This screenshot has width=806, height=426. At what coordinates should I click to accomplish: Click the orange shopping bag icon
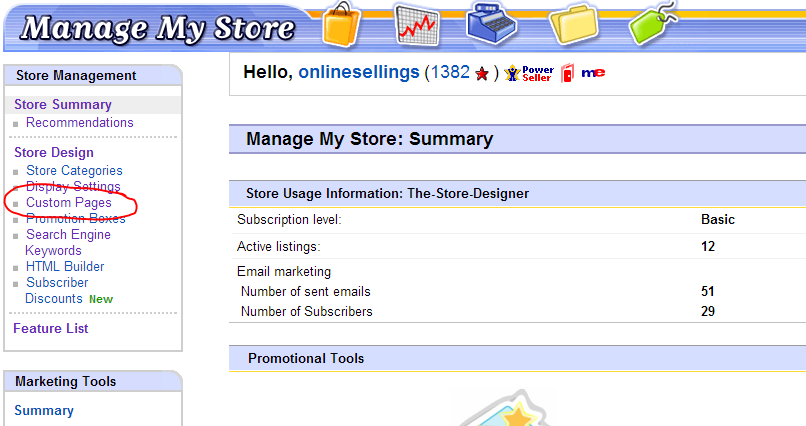coord(341,24)
